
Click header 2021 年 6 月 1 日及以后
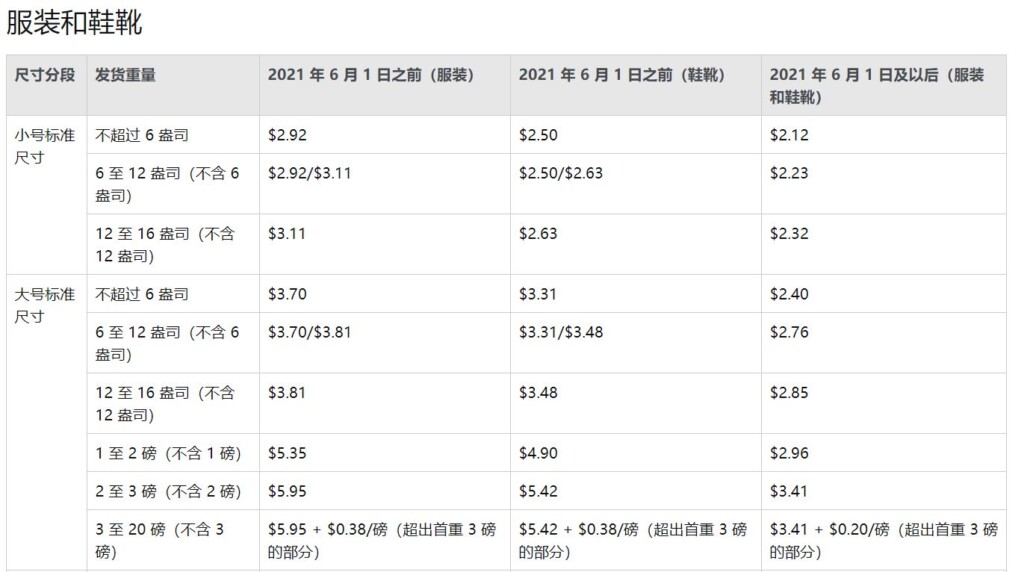(876, 86)
